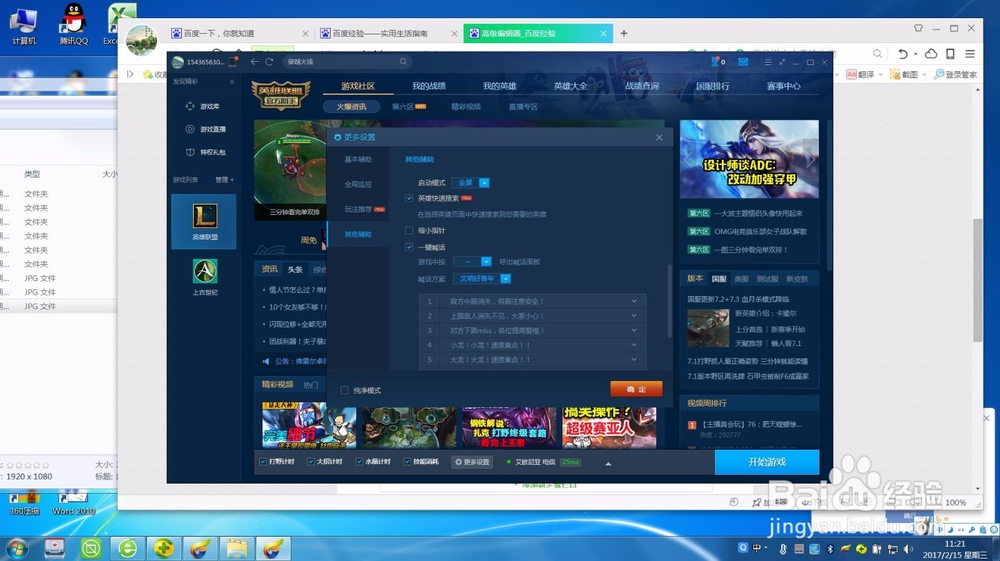
Task: Open 计算机 desktop icon
Action: coord(24,24)
